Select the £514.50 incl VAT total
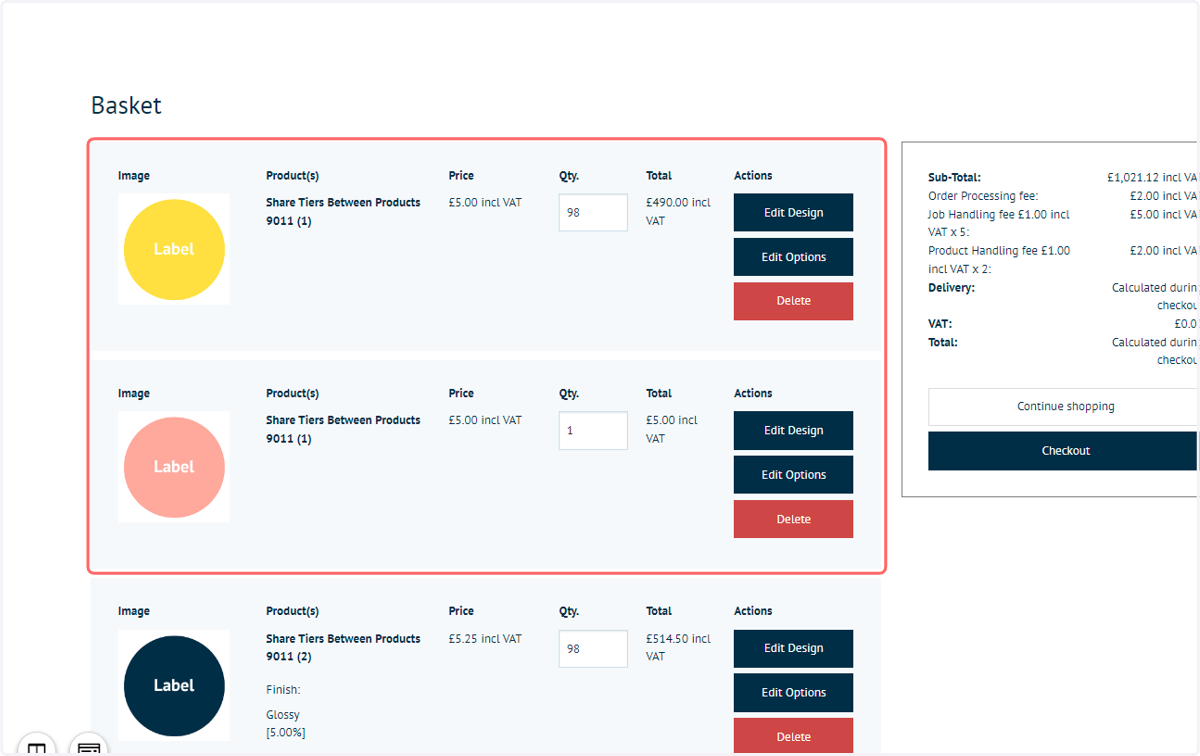 pyautogui.click(x=678, y=648)
